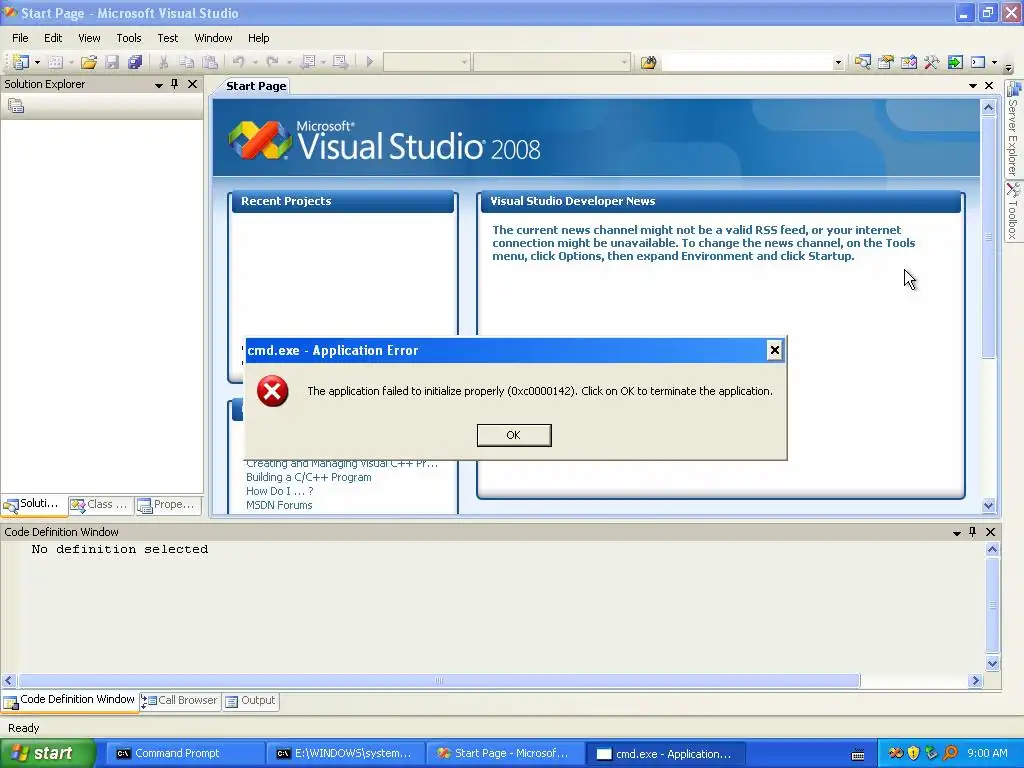Screen dimensions: 1024x768
Task: Open the How Do I ... ? link
Action: tap(280, 491)
